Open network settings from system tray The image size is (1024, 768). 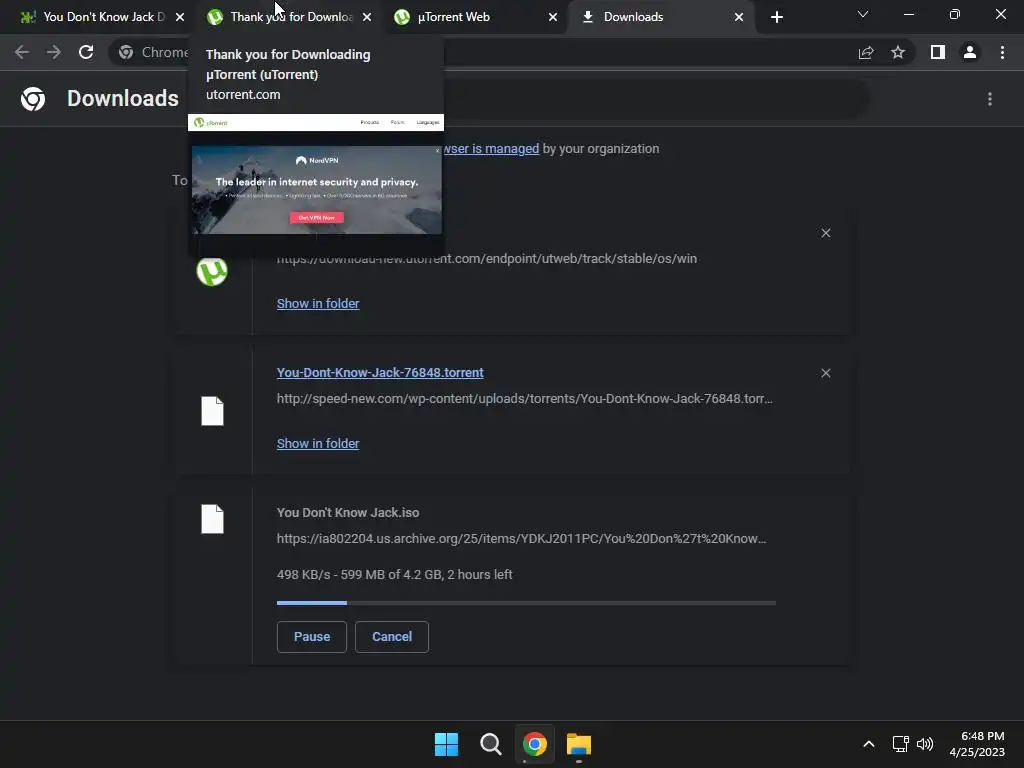[x=901, y=744]
